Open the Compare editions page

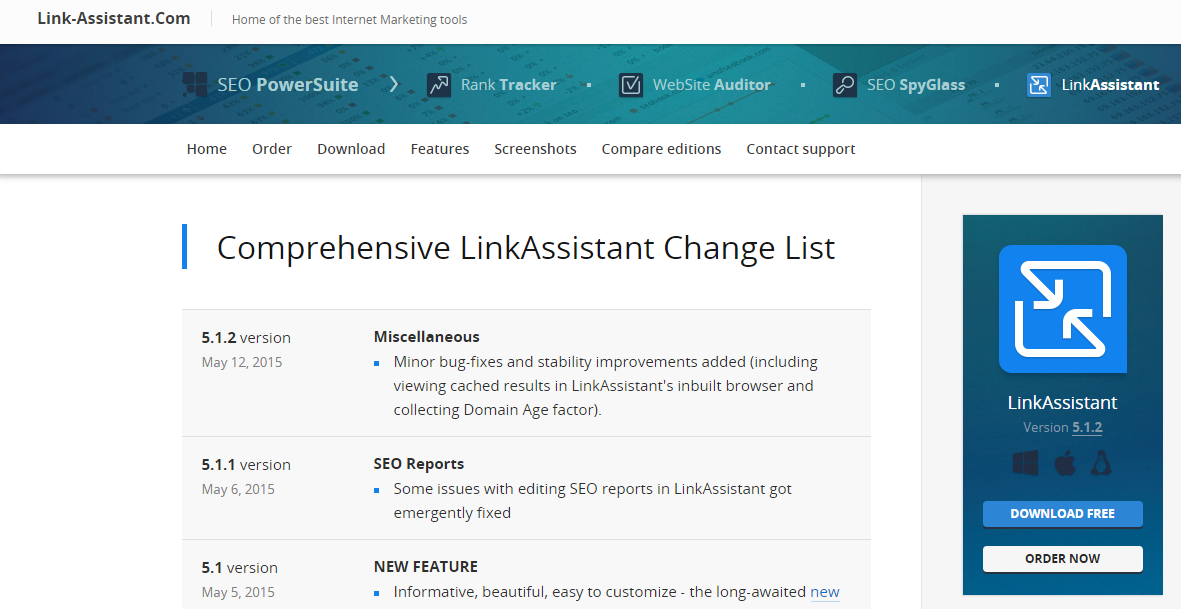point(661,149)
